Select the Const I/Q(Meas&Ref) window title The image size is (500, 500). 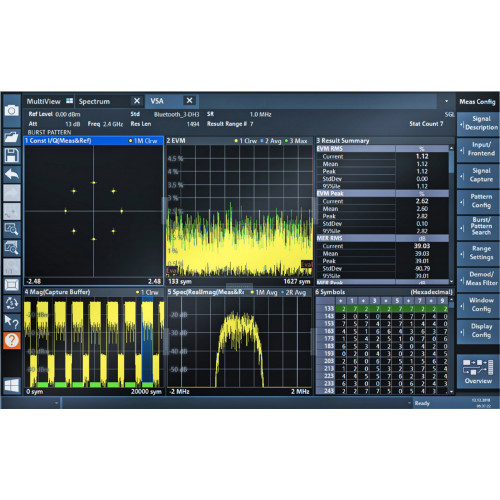(58, 141)
